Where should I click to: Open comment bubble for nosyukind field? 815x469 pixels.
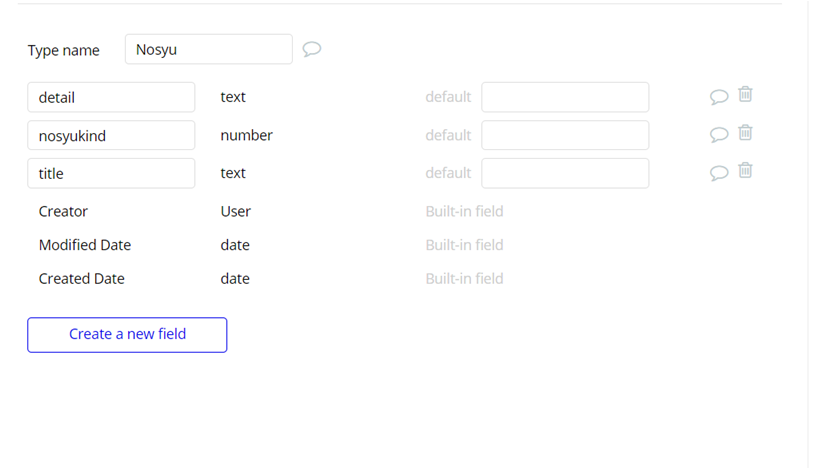coord(718,135)
